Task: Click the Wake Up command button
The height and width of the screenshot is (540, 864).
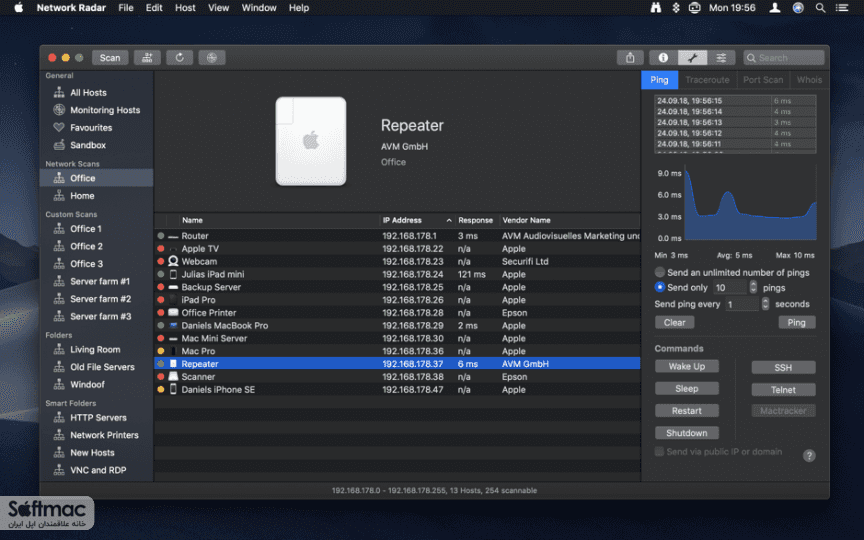Action: (687, 366)
